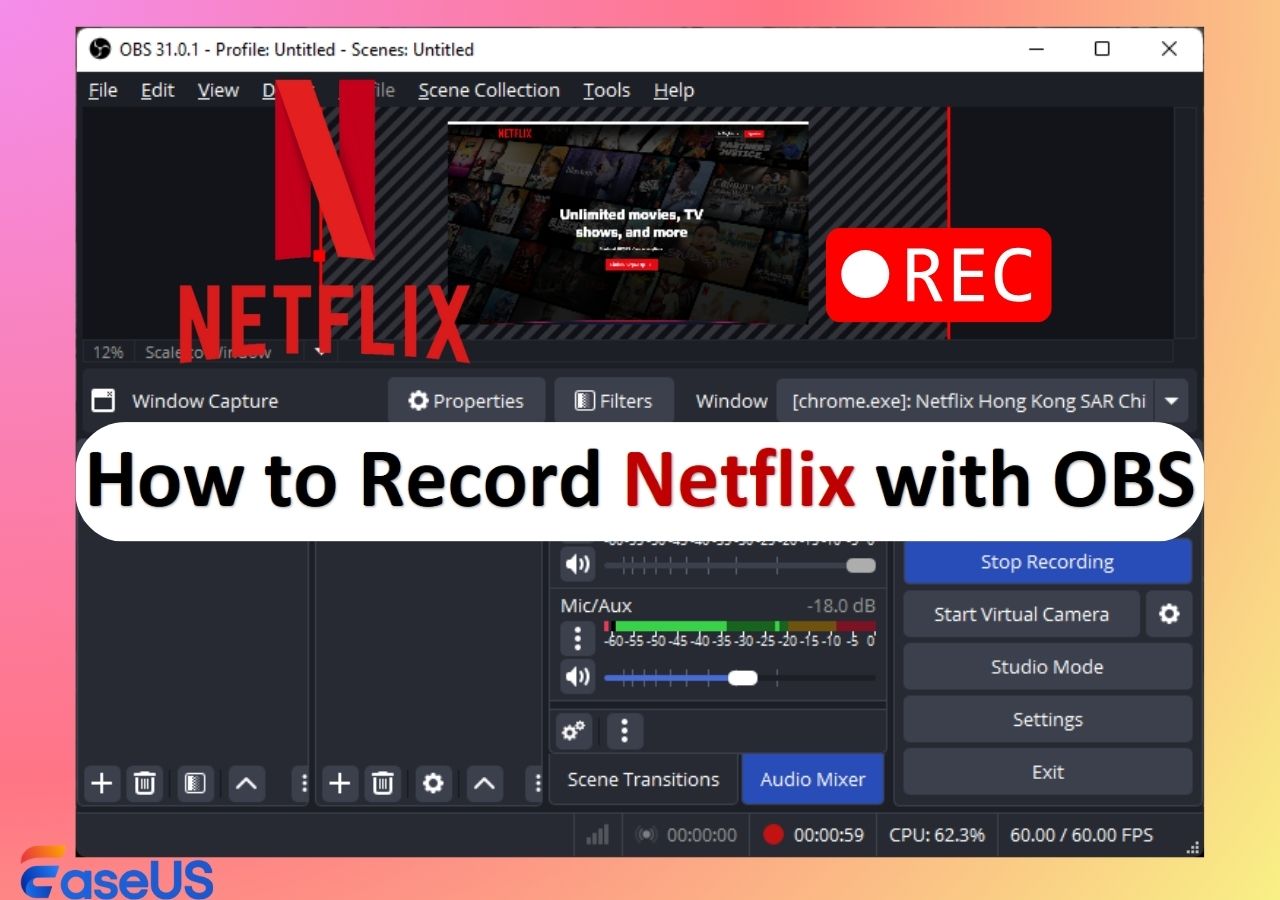Open audio mixer three-dot menu beside gears
This screenshot has height=900, width=1280.
point(624,731)
